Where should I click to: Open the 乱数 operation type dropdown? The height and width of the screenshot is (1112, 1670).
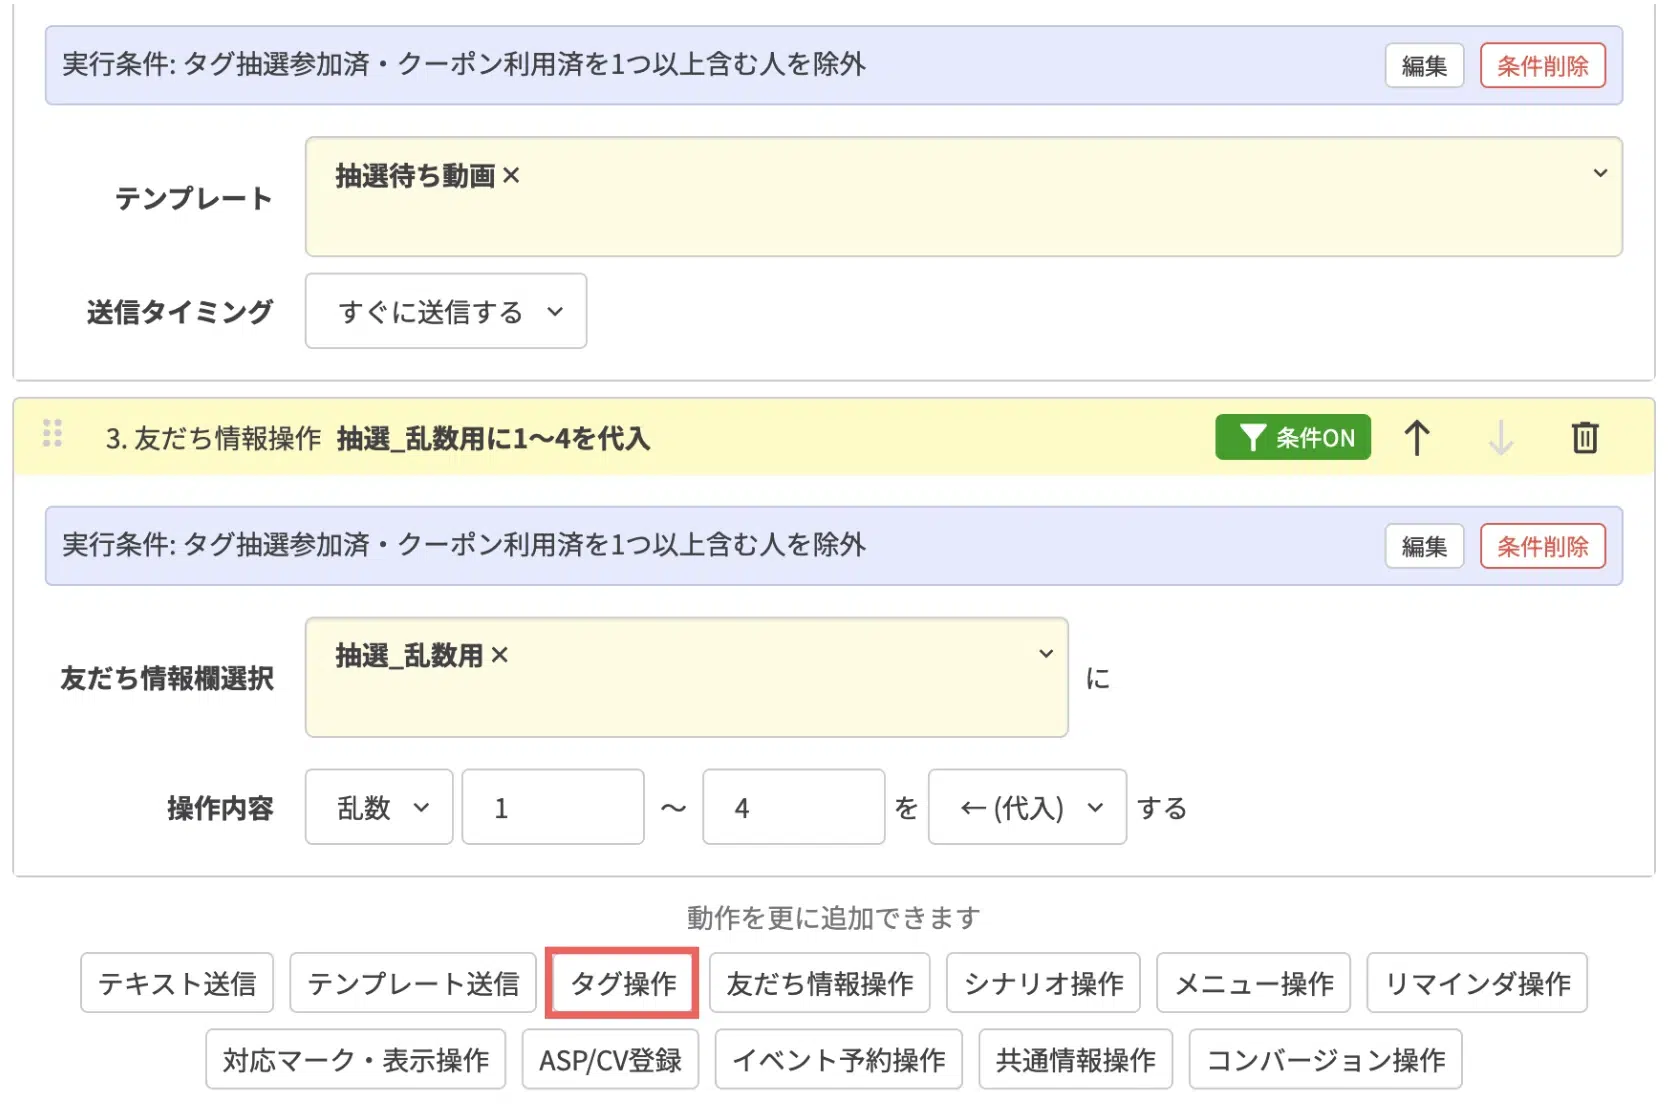coord(379,806)
